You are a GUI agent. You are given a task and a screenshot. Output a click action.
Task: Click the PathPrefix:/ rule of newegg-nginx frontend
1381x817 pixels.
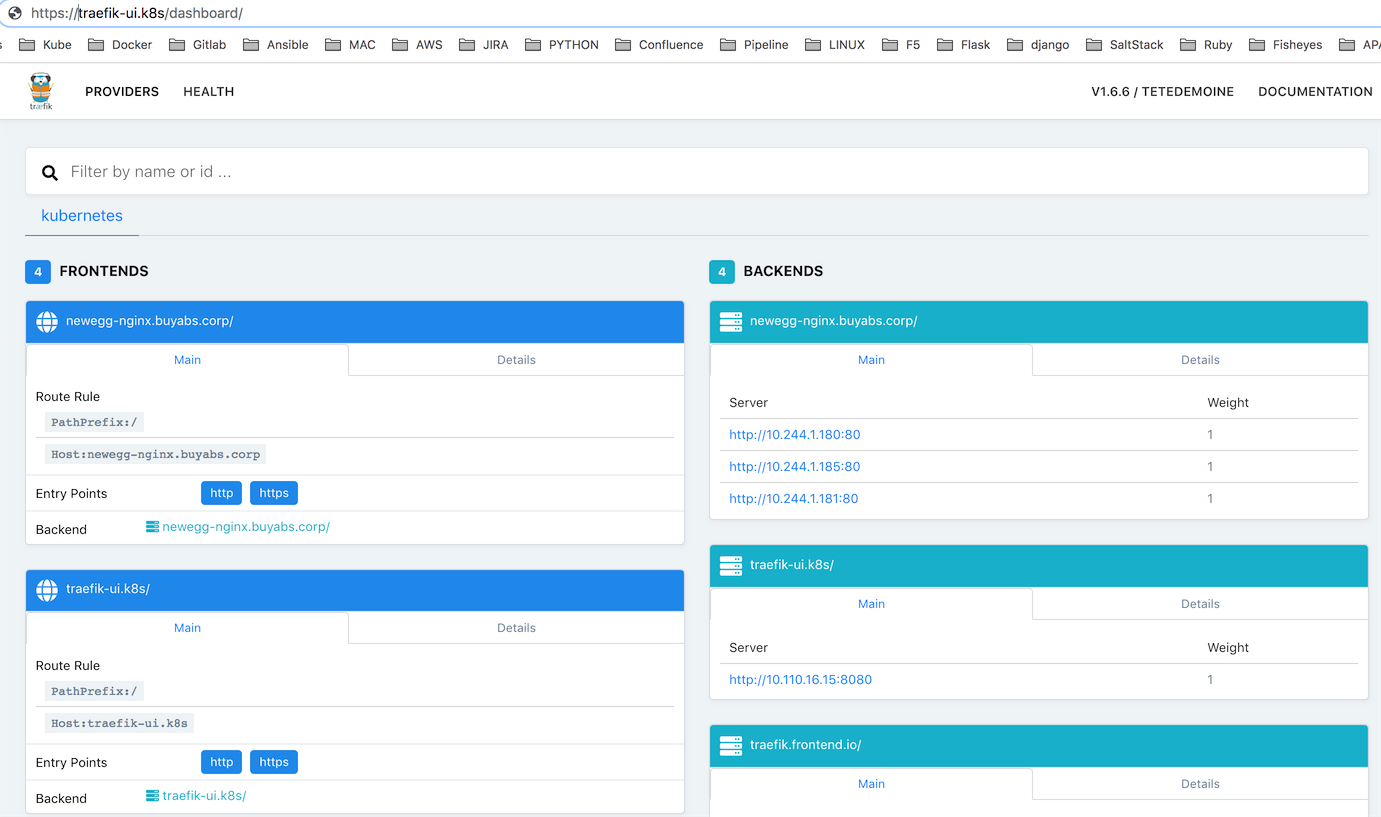tap(94, 423)
